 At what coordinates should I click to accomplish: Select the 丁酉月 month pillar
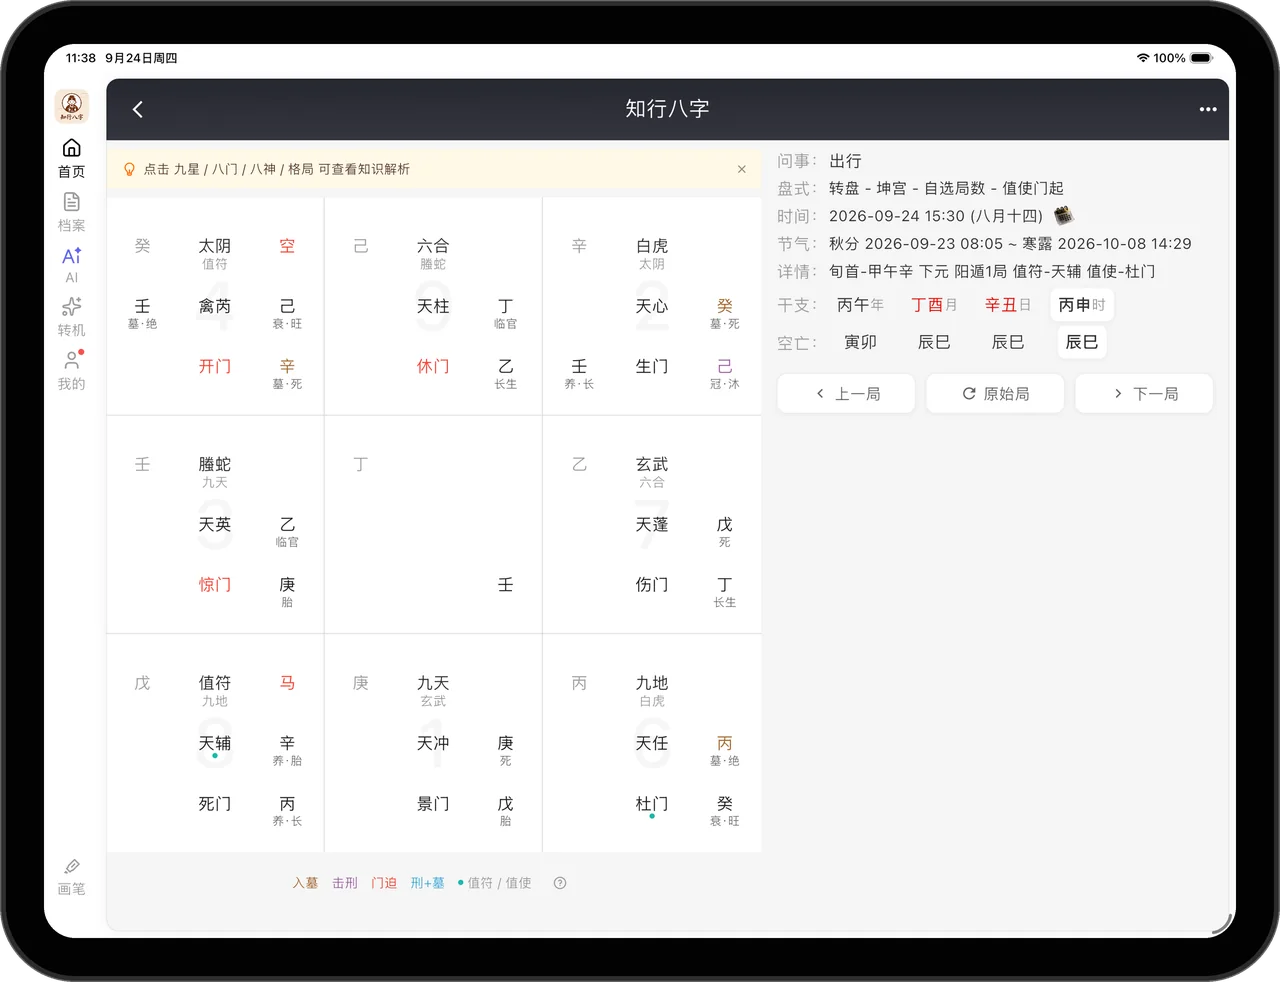(x=934, y=305)
